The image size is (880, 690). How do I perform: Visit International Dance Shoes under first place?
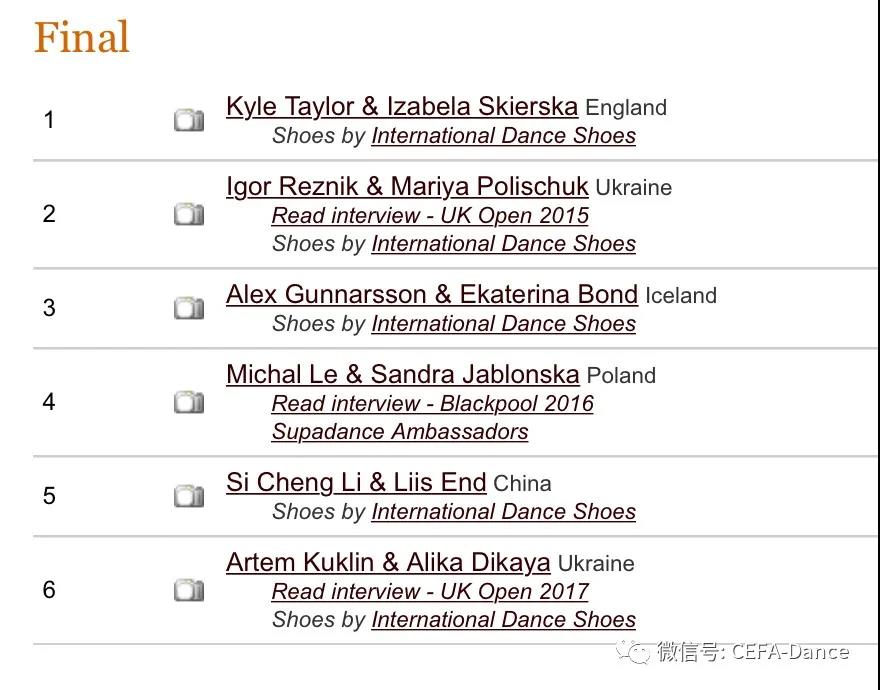[x=503, y=136]
